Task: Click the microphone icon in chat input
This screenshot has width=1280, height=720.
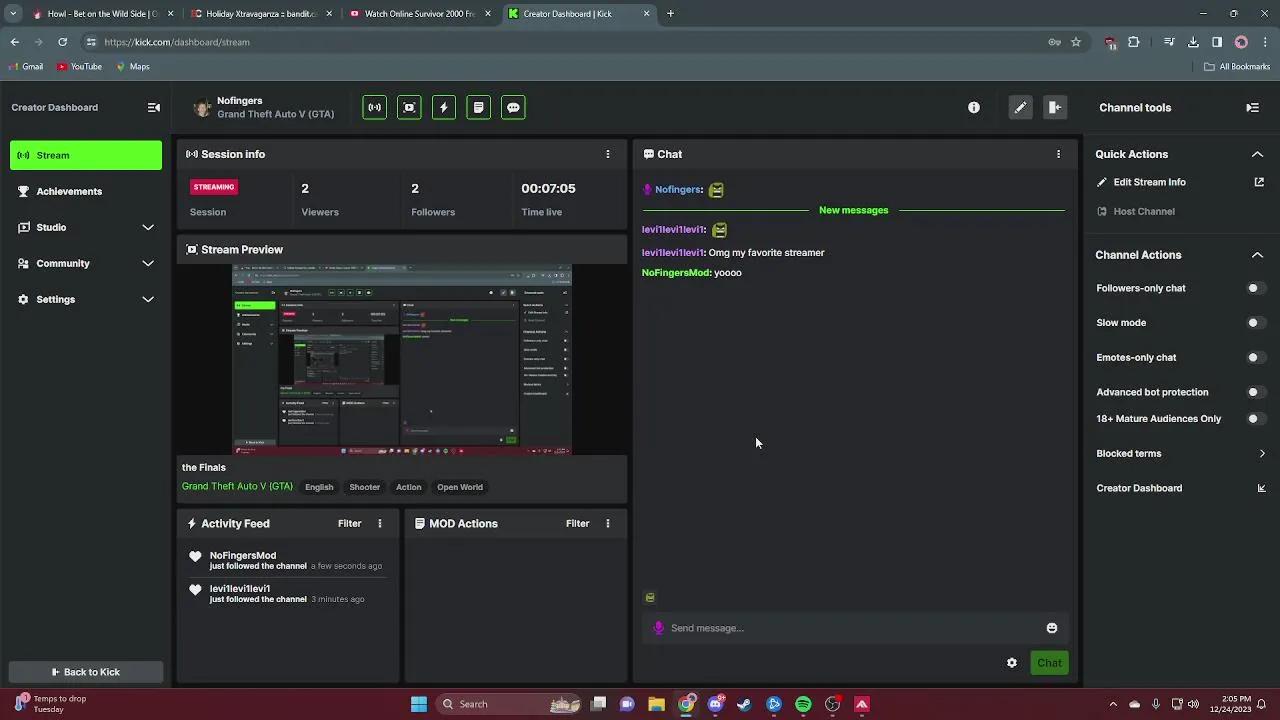Action: pyautogui.click(x=658, y=628)
